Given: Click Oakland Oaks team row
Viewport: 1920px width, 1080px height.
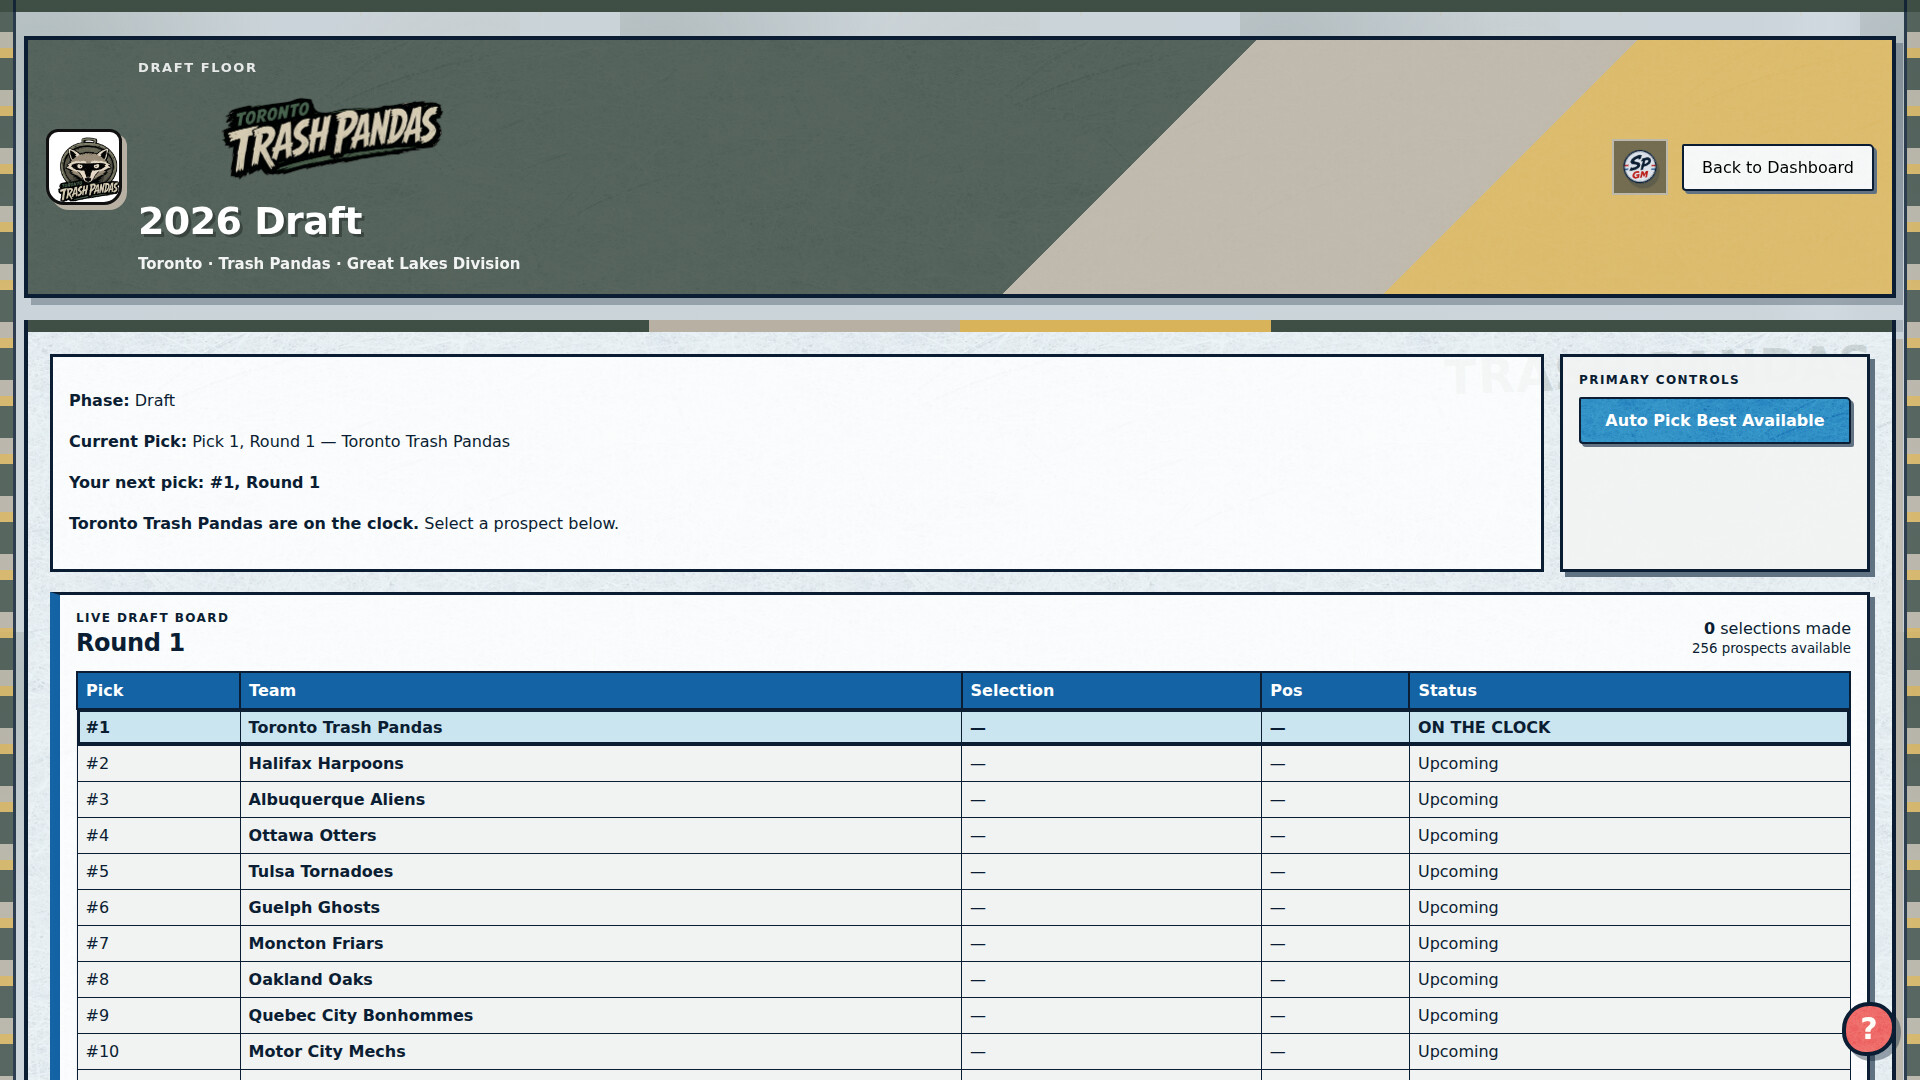Looking at the screenshot, I should (963, 979).
